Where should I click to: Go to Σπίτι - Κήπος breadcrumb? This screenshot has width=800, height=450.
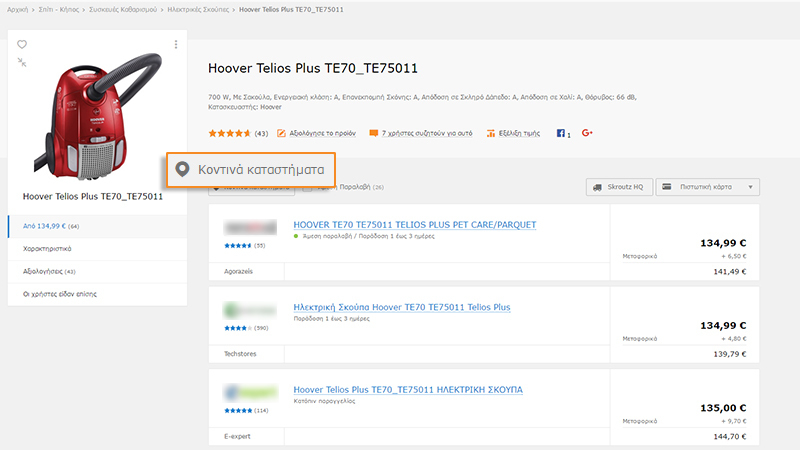coord(59,10)
